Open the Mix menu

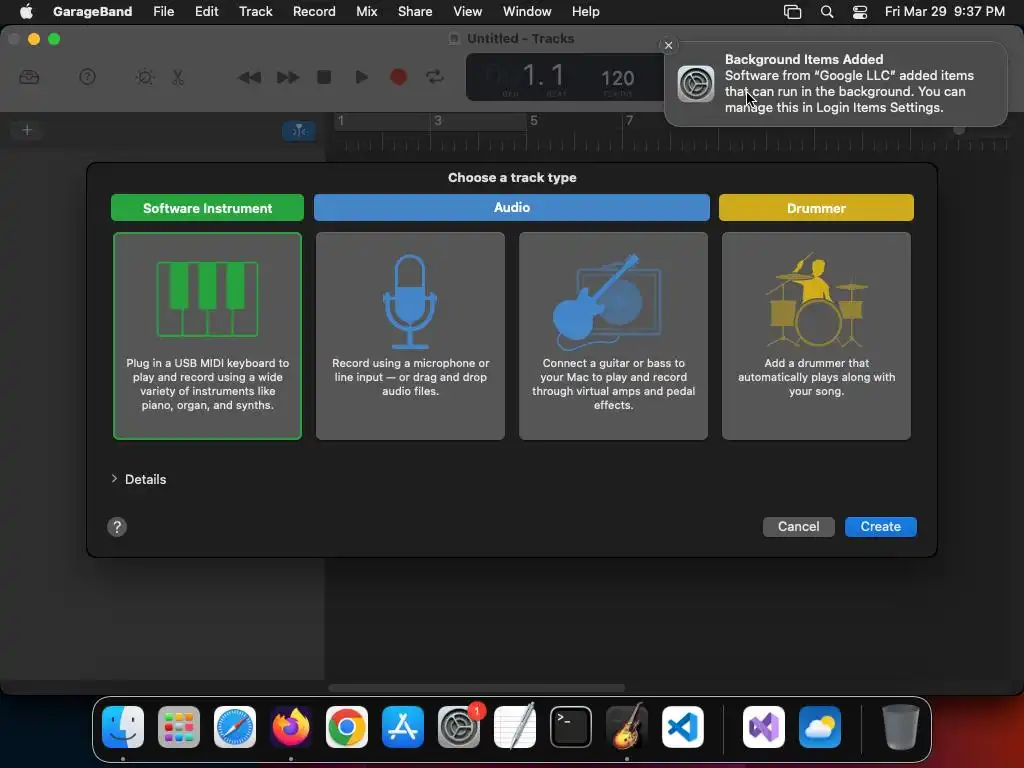click(x=366, y=11)
